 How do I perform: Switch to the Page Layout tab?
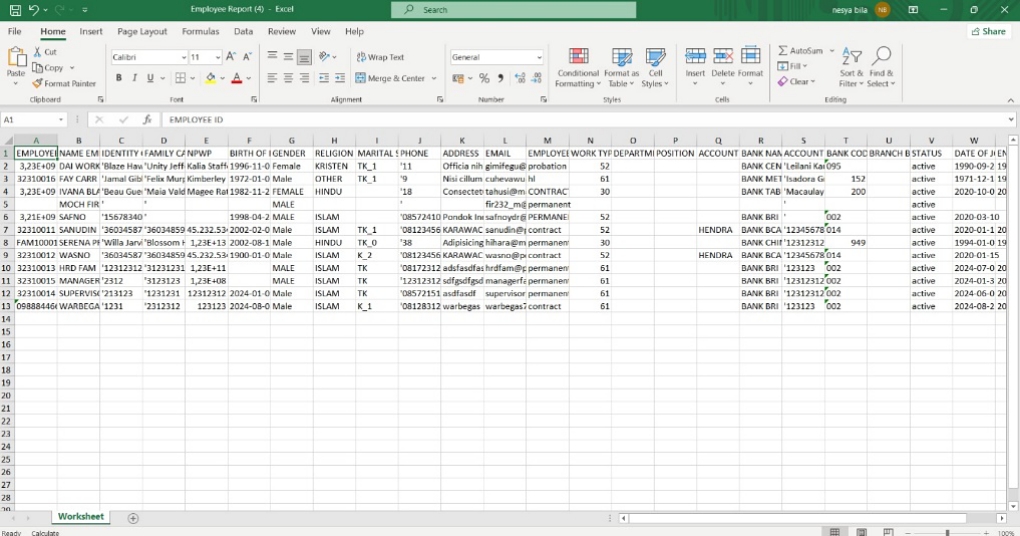coord(142,31)
